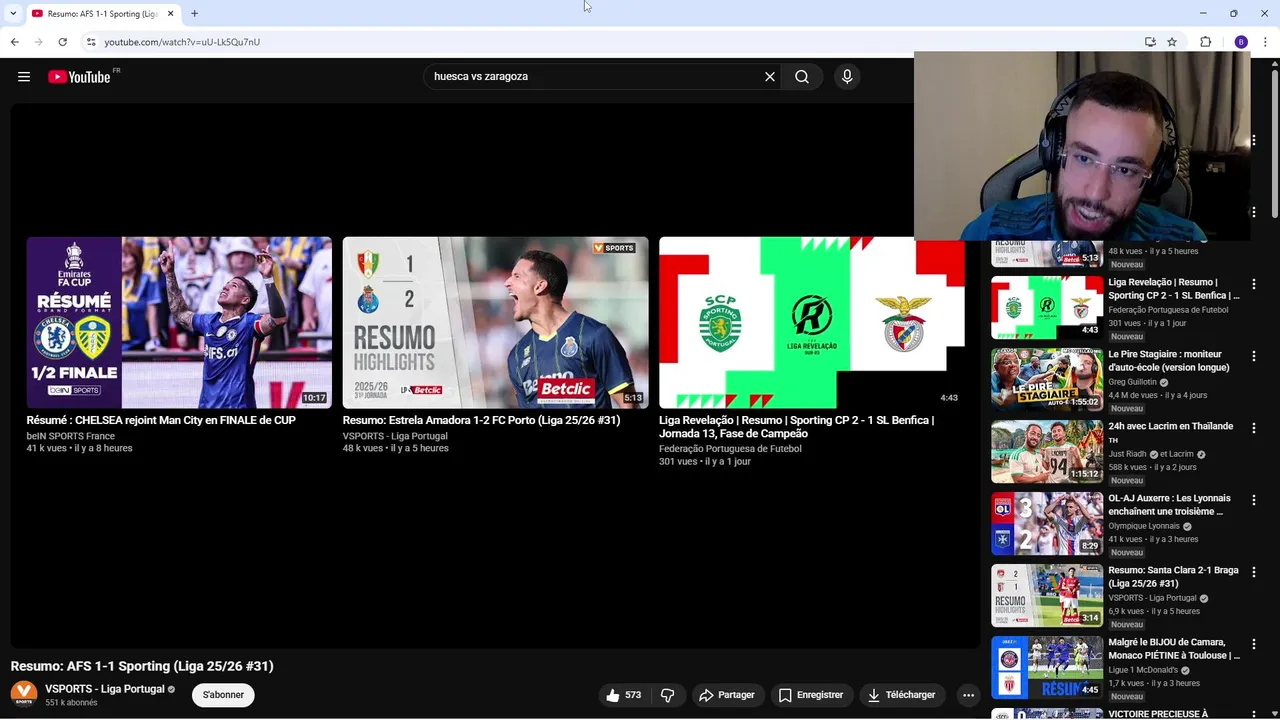The width and height of the screenshot is (1280, 720).
Task: Open options menu for Liga Revelação sidebar video
Action: click(1254, 284)
